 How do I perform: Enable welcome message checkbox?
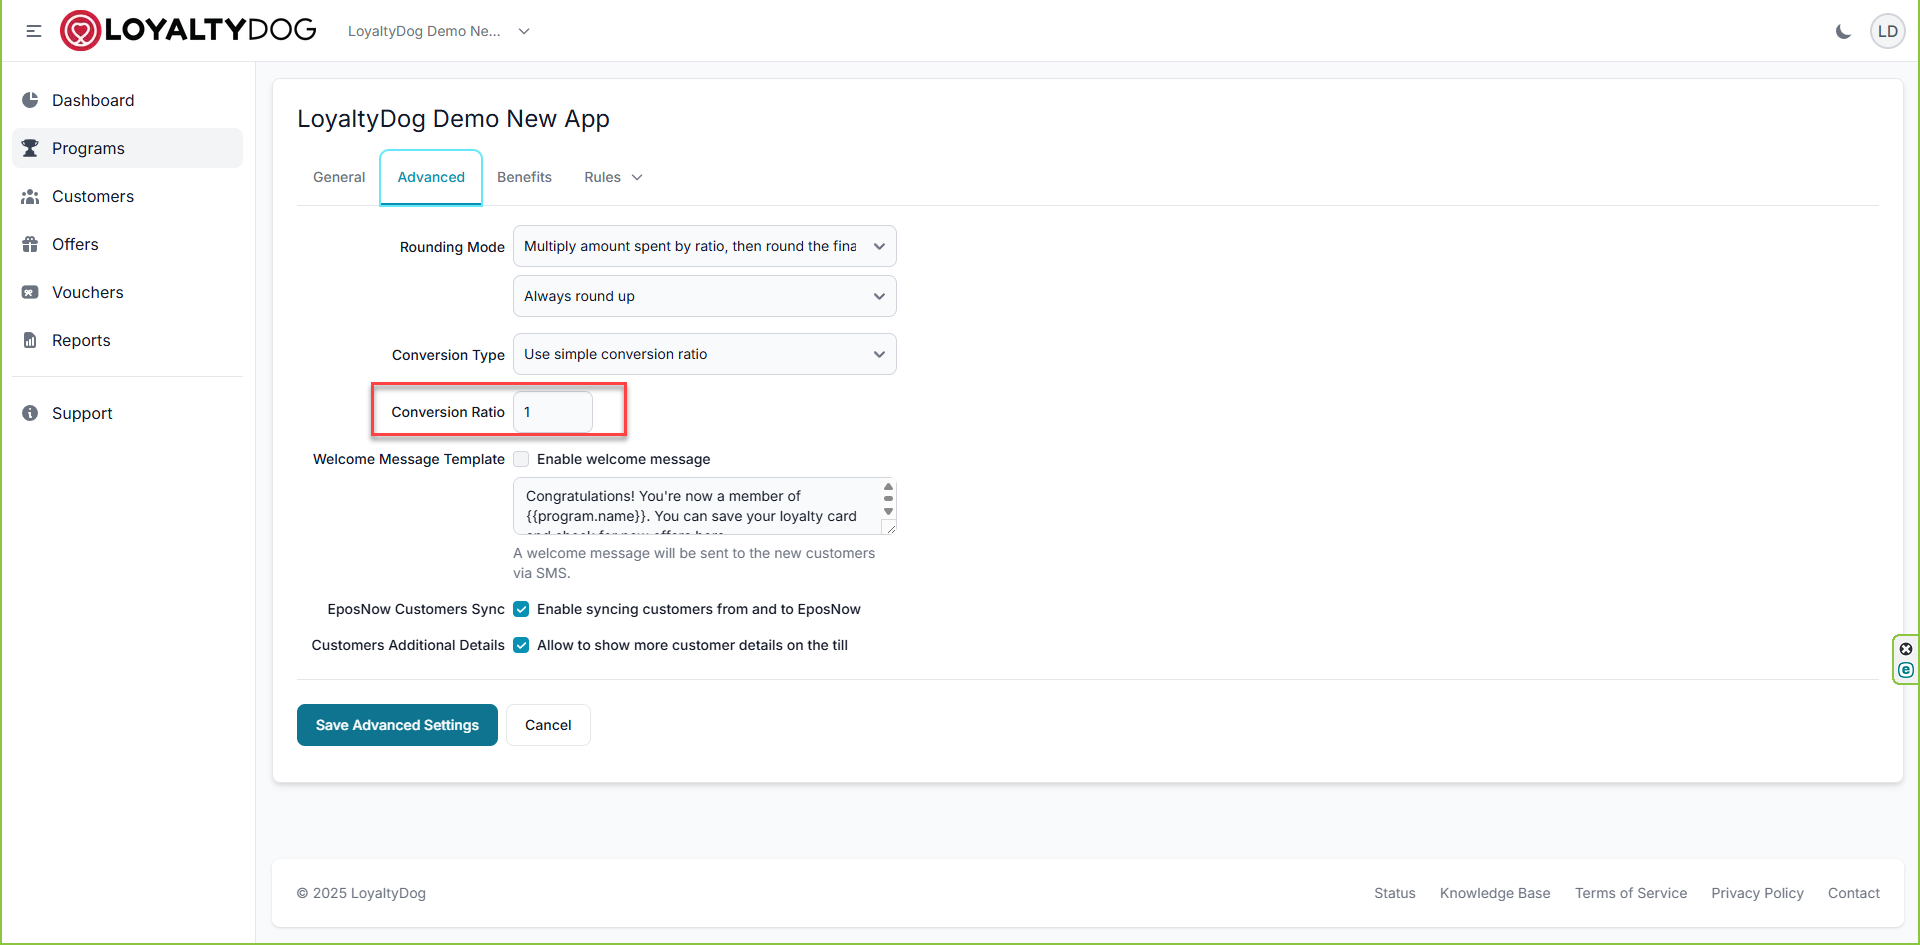(x=521, y=459)
